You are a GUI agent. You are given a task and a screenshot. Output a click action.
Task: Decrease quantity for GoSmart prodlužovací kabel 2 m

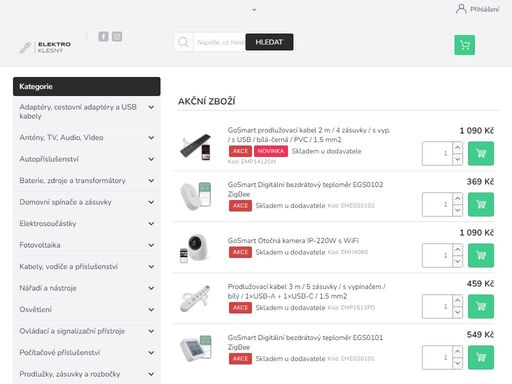pyautogui.click(x=458, y=159)
